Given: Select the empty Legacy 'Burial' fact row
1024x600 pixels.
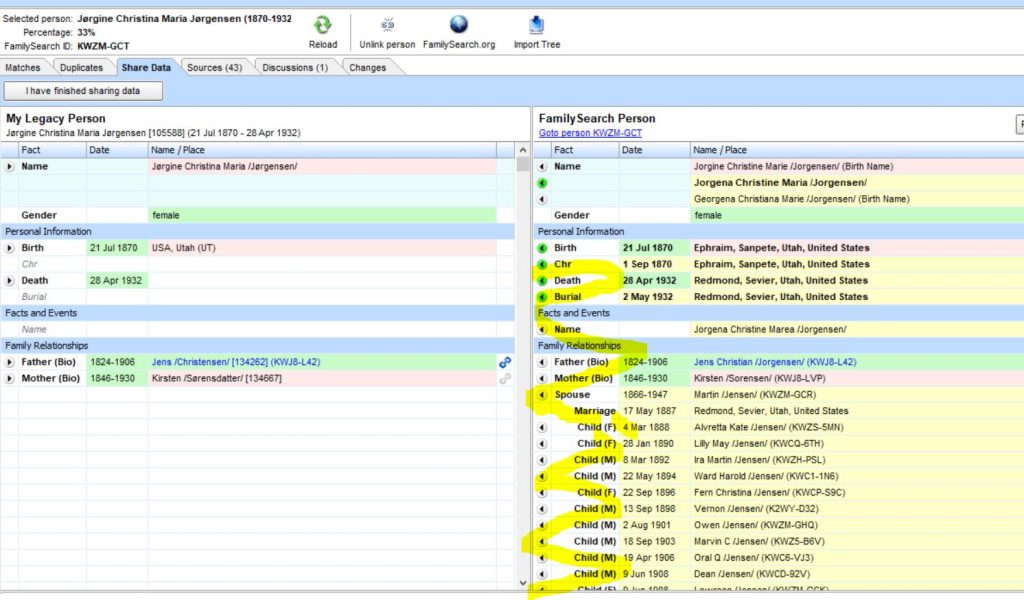Looking at the screenshot, I should pos(257,297).
